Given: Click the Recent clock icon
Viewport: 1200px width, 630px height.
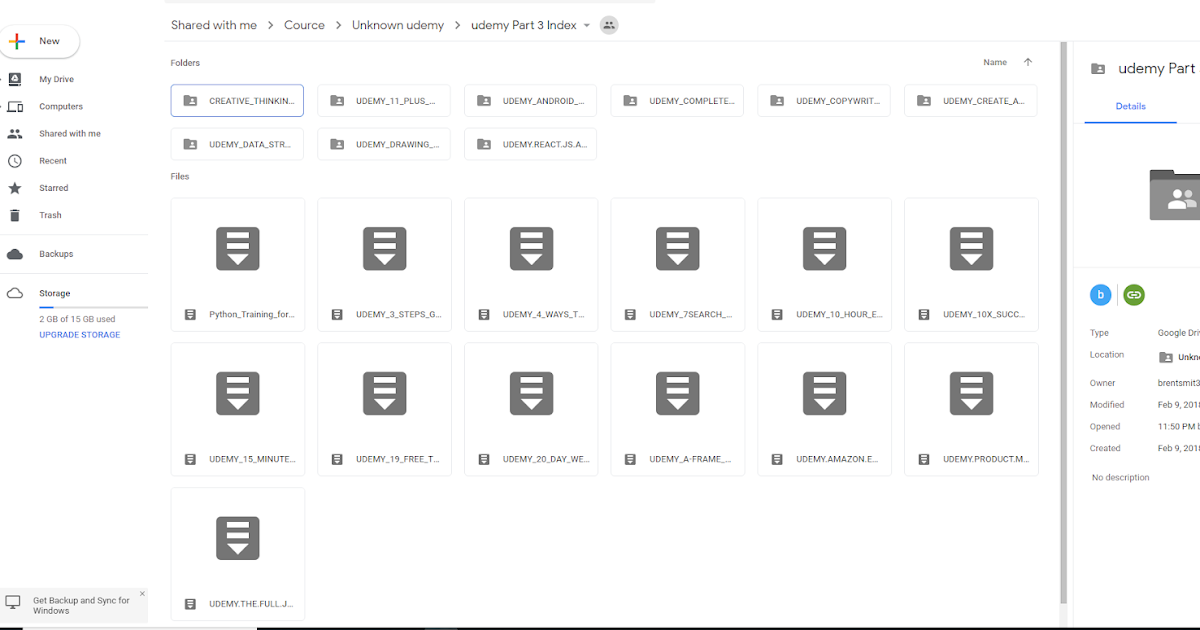Looking at the screenshot, I should pyautogui.click(x=15, y=161).
